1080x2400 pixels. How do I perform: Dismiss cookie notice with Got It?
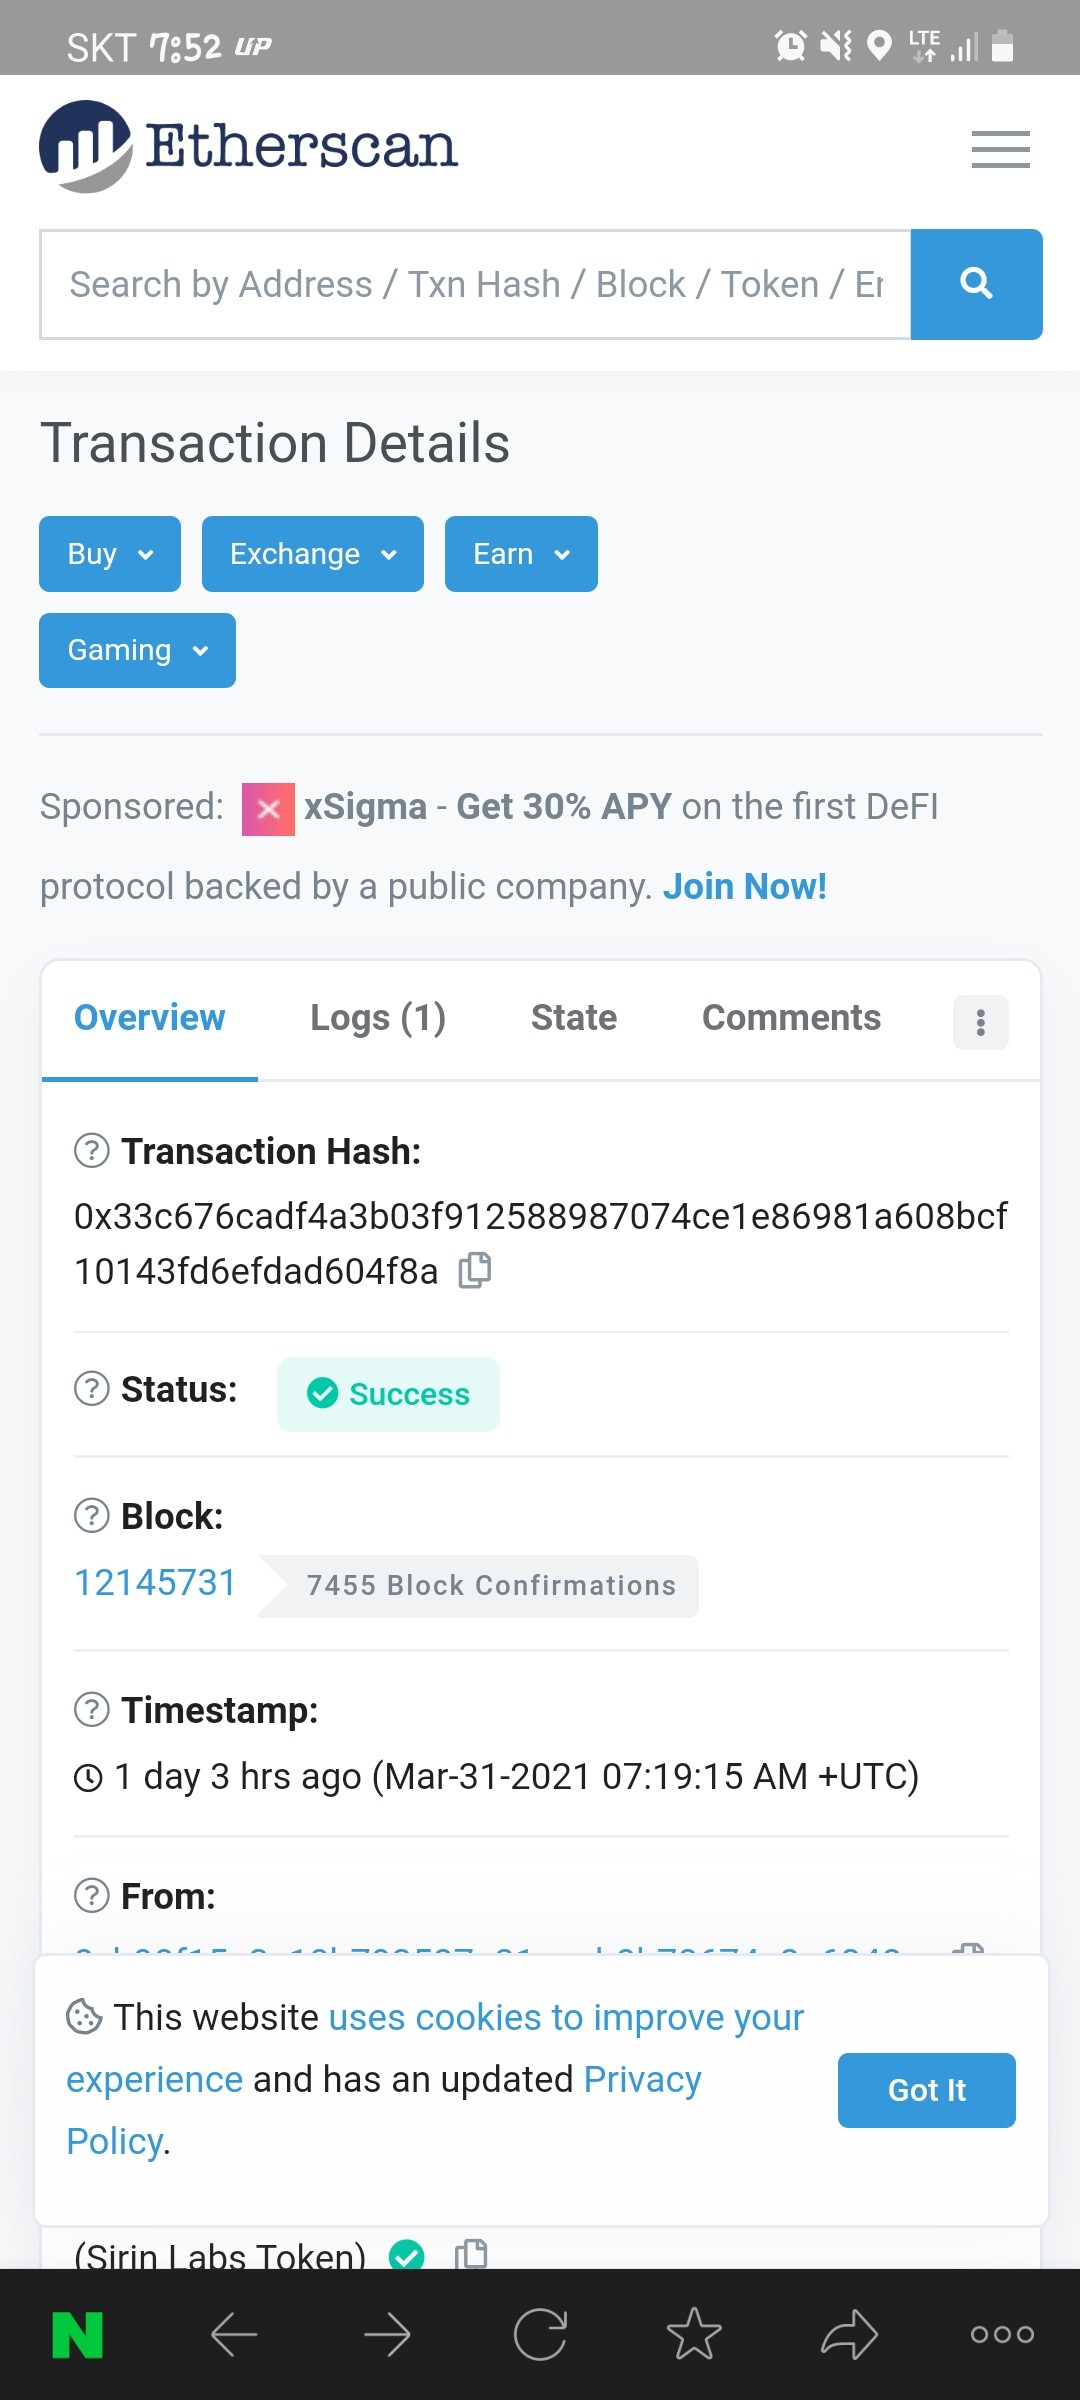(926, 2090)
